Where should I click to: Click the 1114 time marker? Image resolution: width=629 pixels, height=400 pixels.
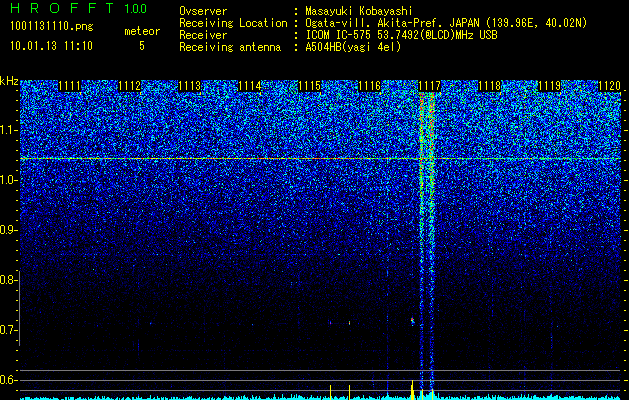[250, 86]
